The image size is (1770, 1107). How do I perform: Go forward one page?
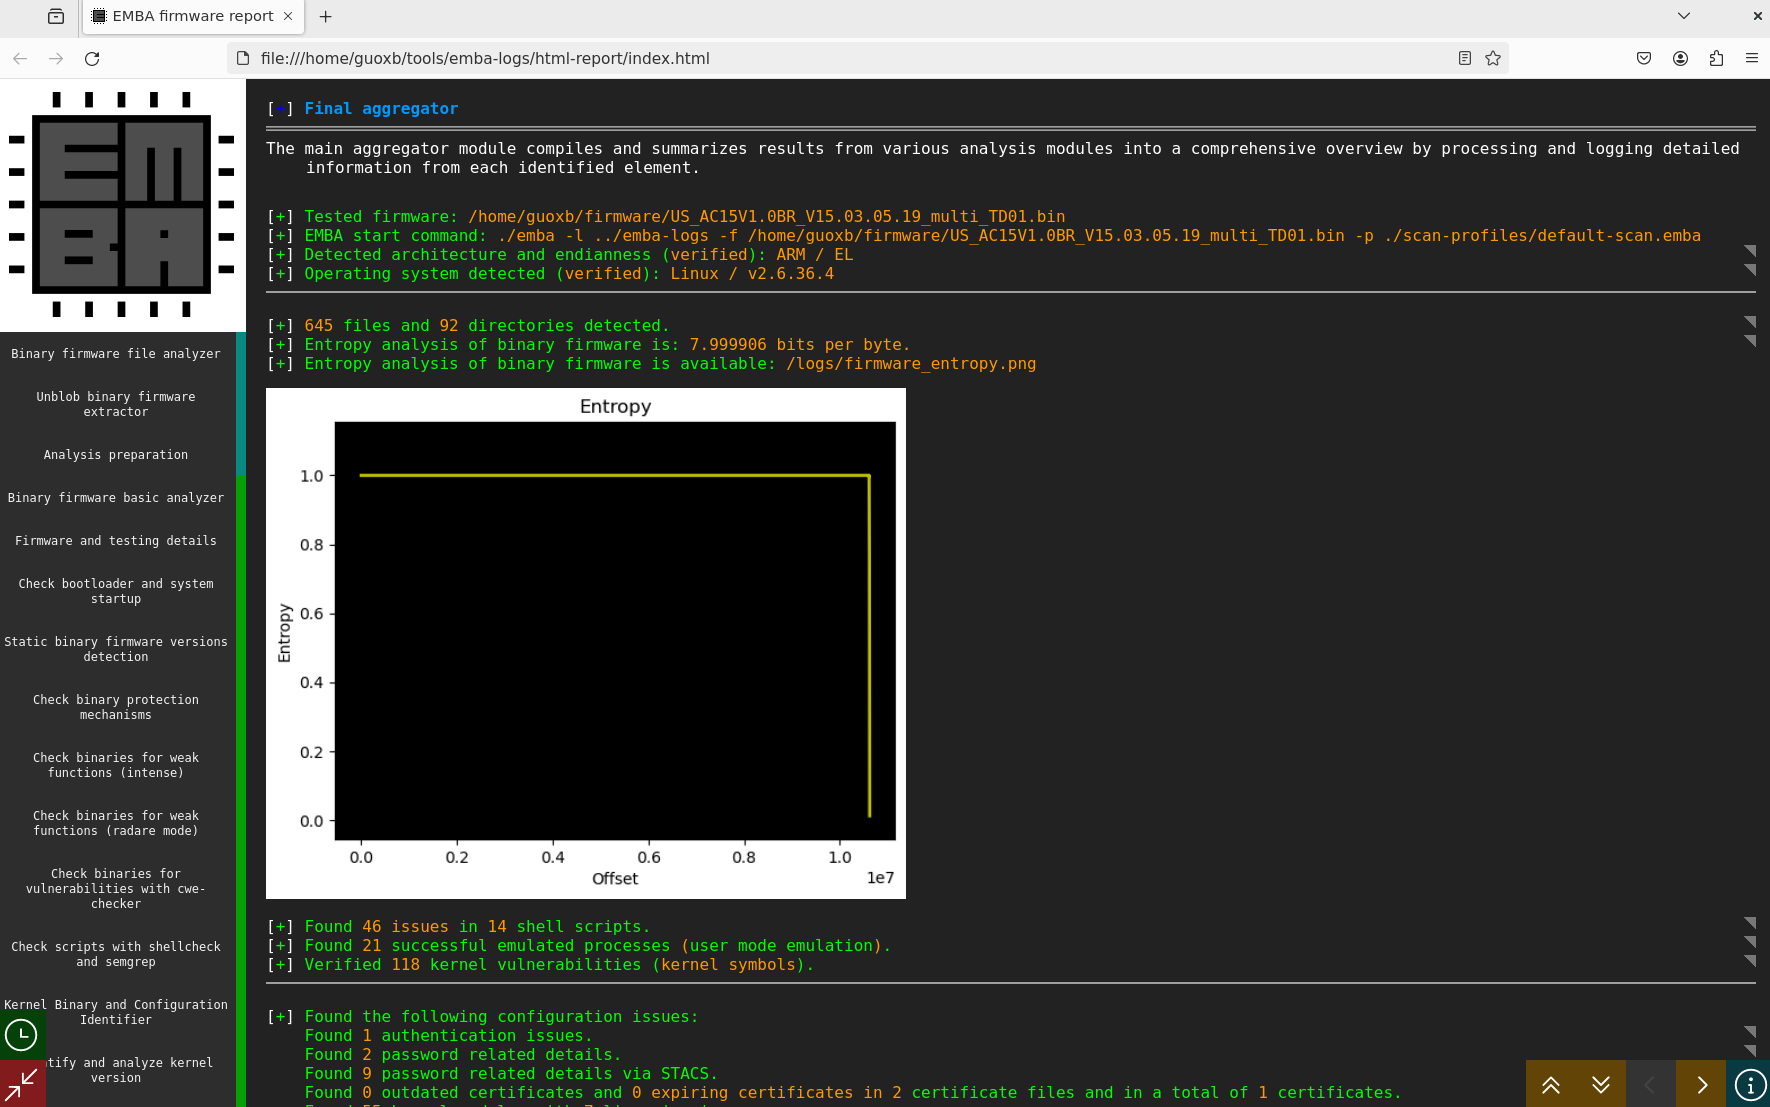point(56,58)
